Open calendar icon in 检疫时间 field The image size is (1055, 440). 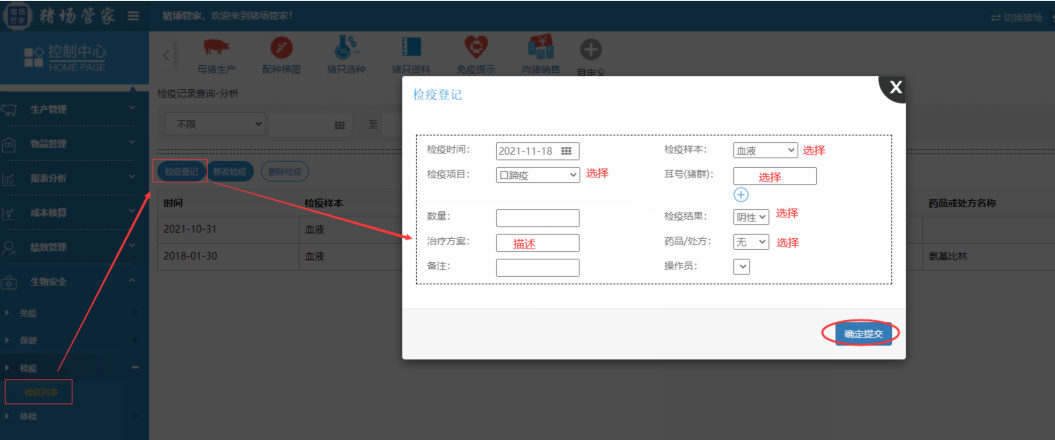566,151
